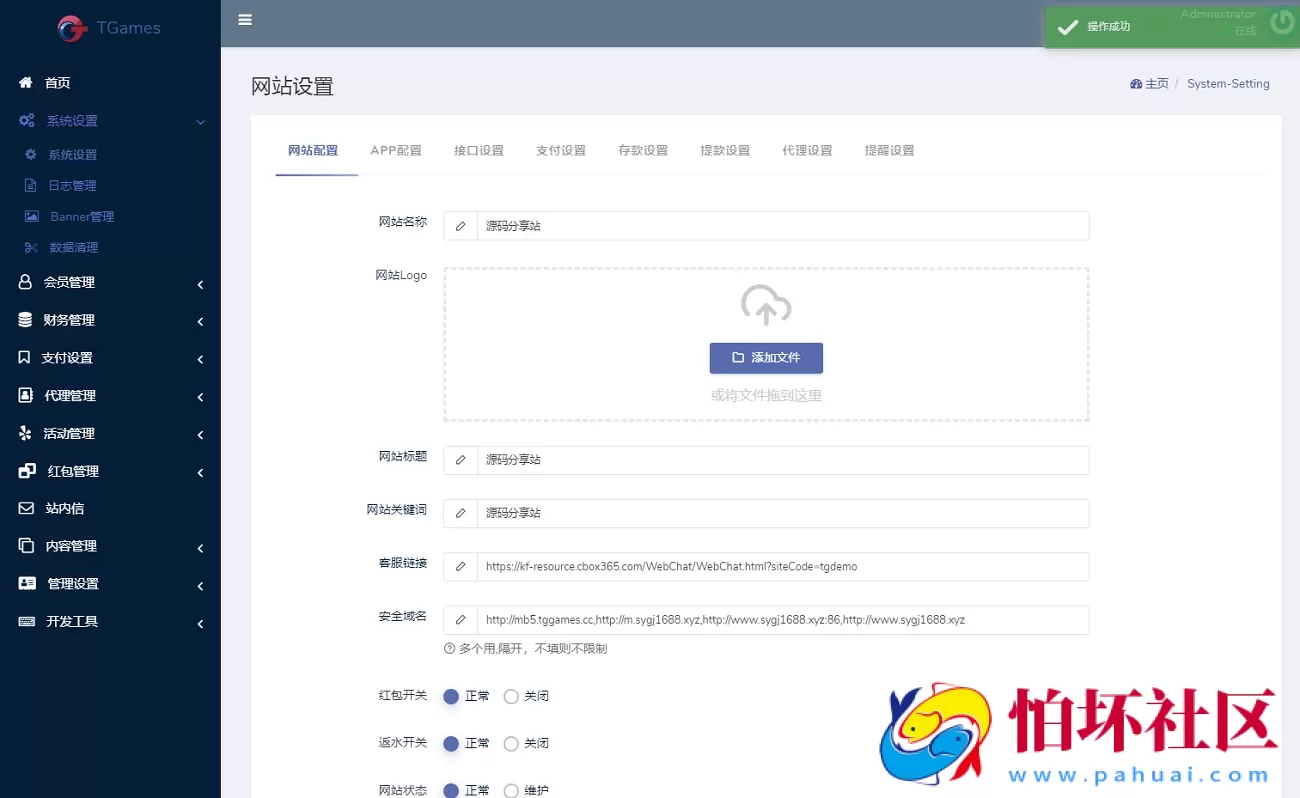This screenshot has width=1300, height=798.
Task: Click the 添加文件 upload button
Action: [x=766, y=357]
